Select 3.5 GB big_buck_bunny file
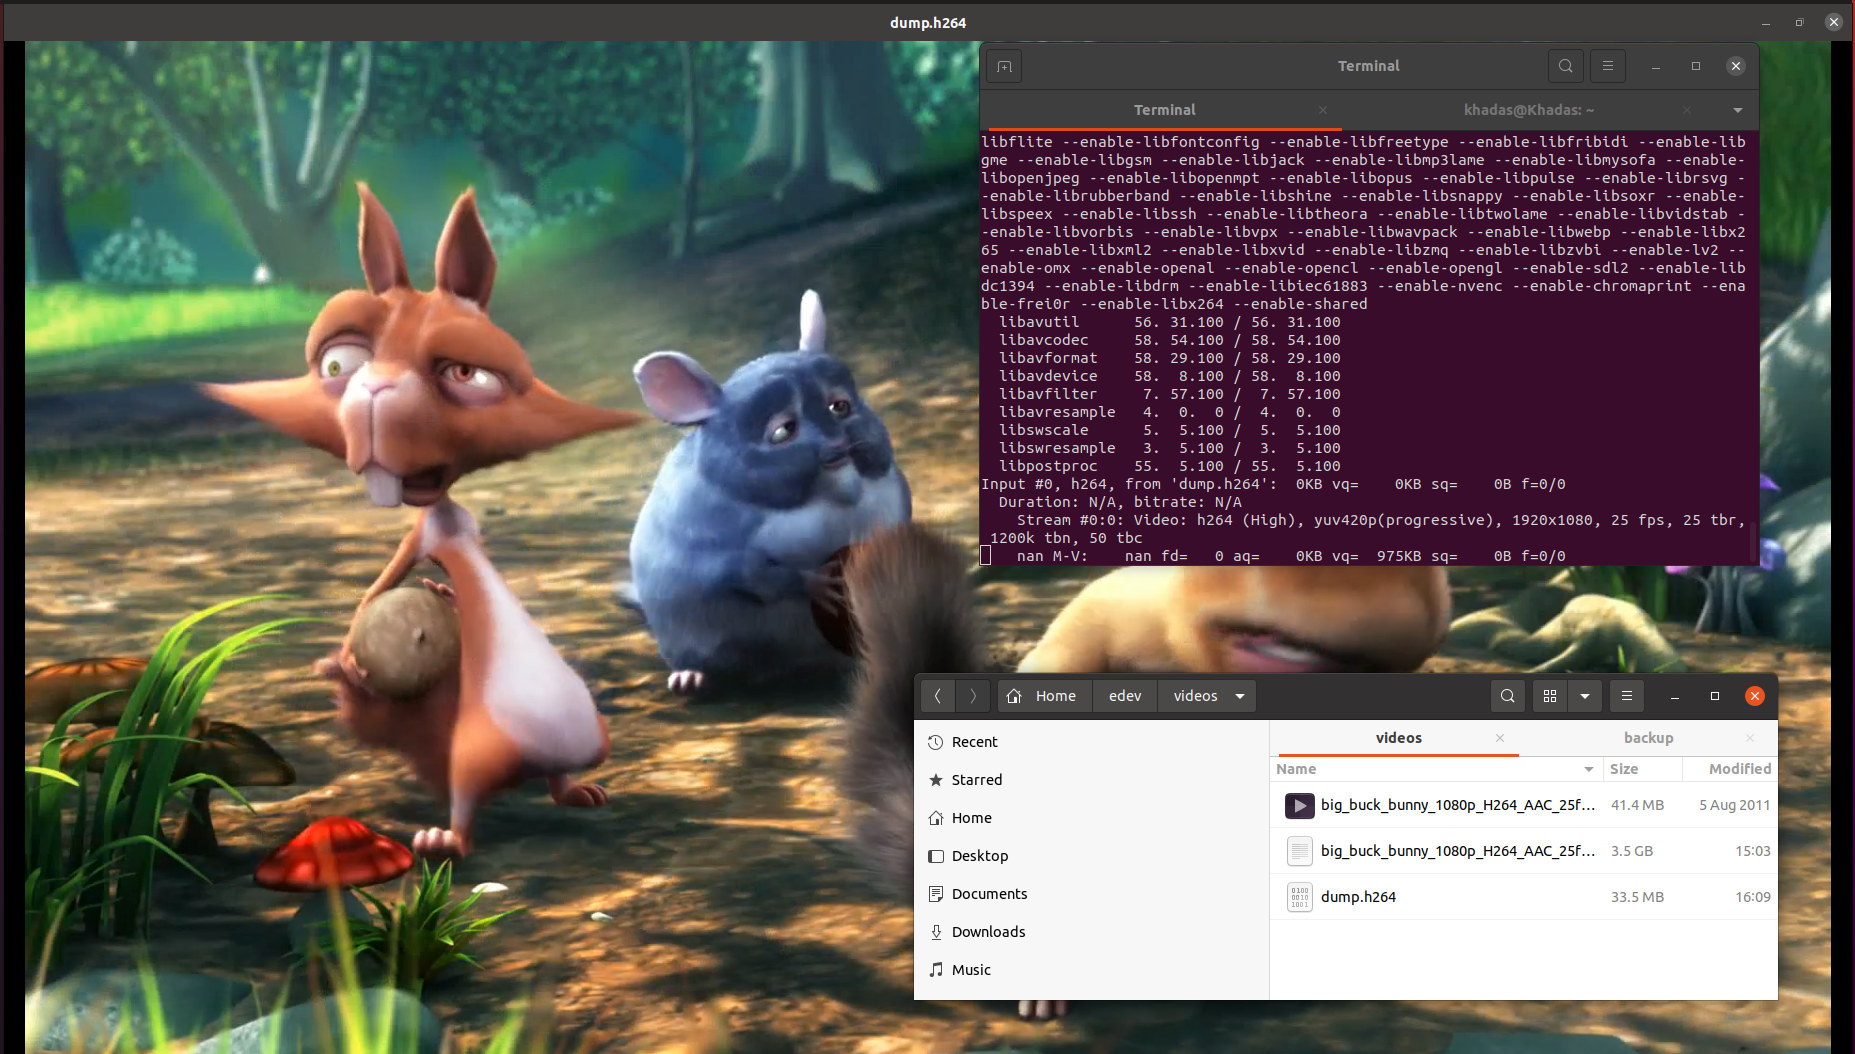The height and width of the screenshot is (1054, 1855). point(1524,851)
